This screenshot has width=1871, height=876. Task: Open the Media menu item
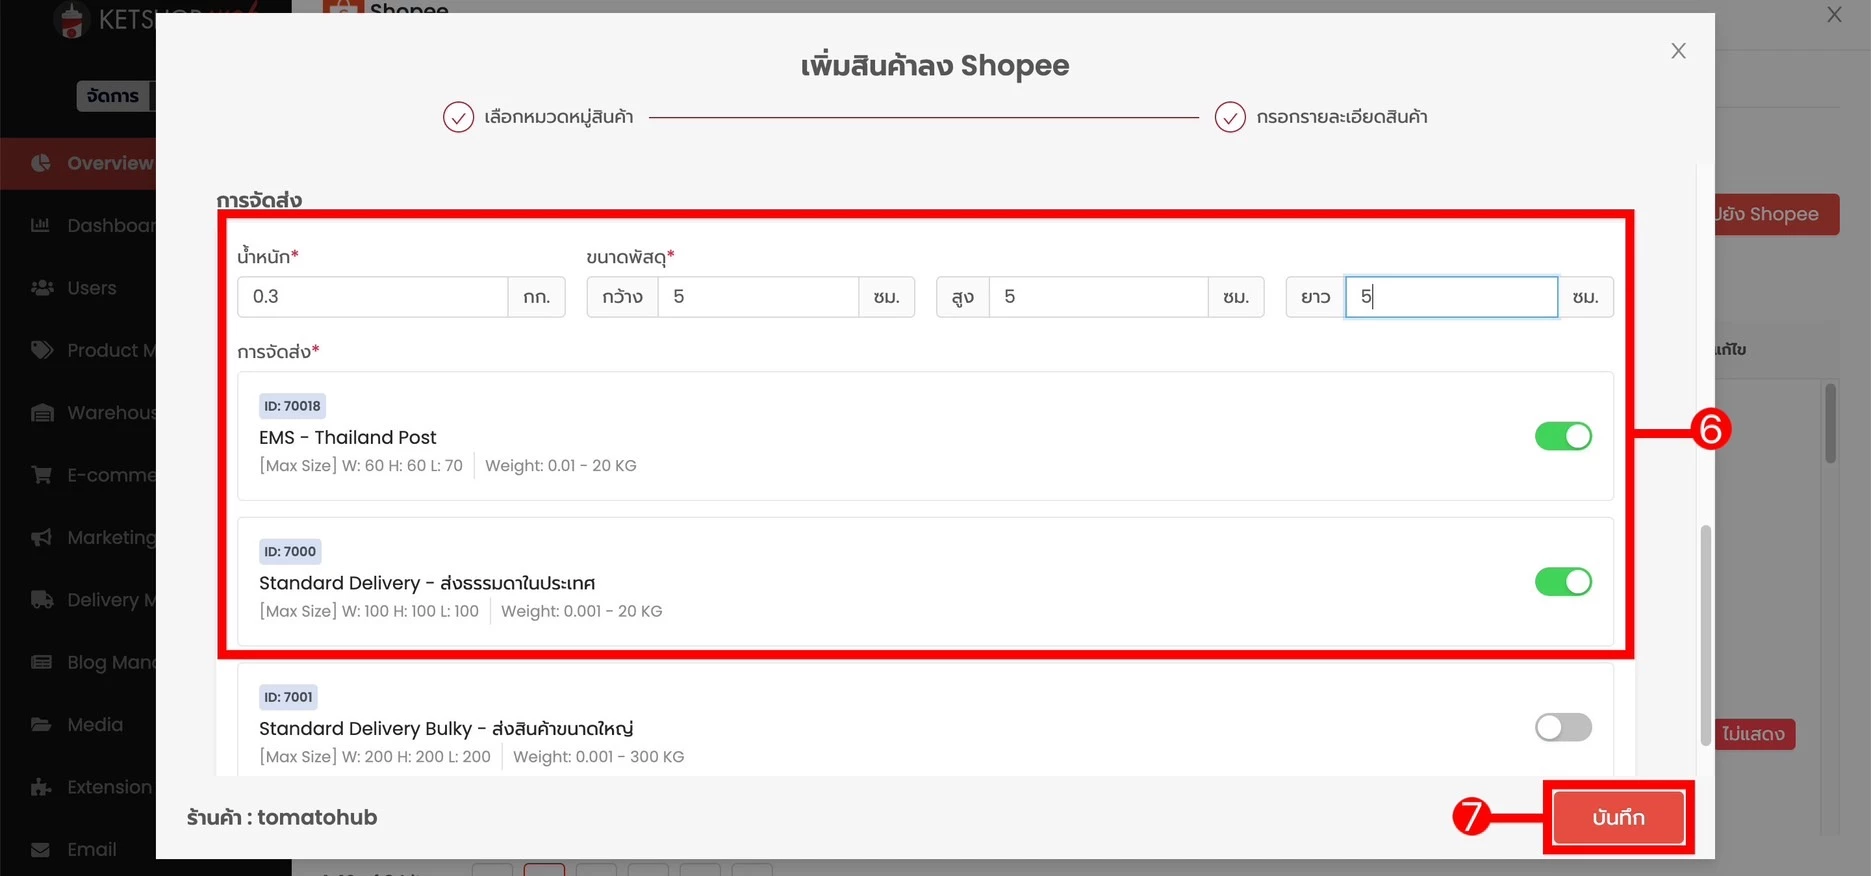(95, 725)
